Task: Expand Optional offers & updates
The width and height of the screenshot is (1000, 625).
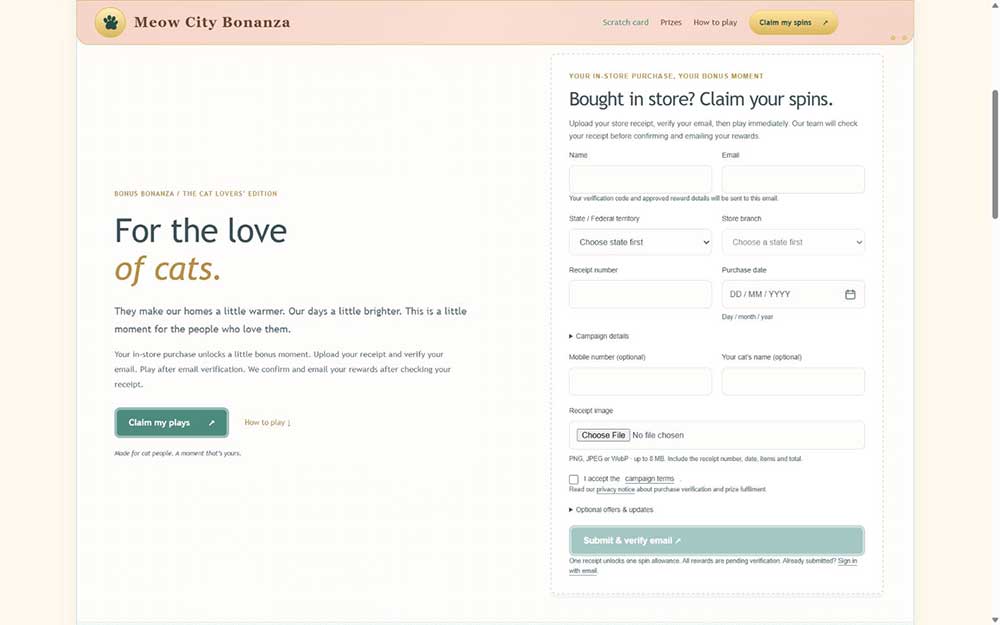Action: click(x=611, y=510)
